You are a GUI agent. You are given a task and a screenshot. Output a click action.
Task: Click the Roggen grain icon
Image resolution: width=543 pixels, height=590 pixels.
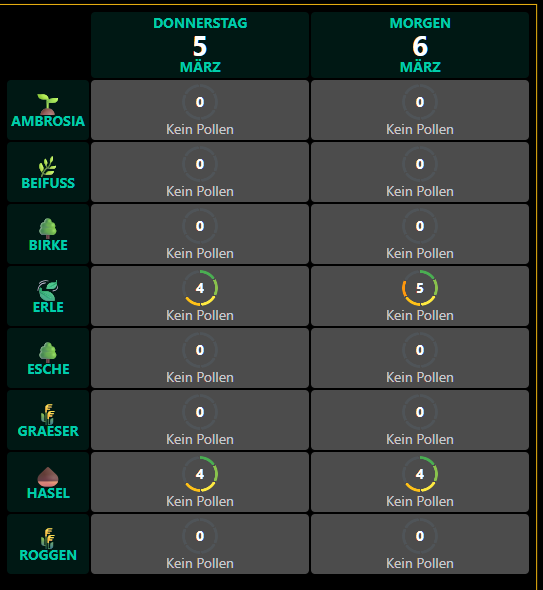(48, 538)
